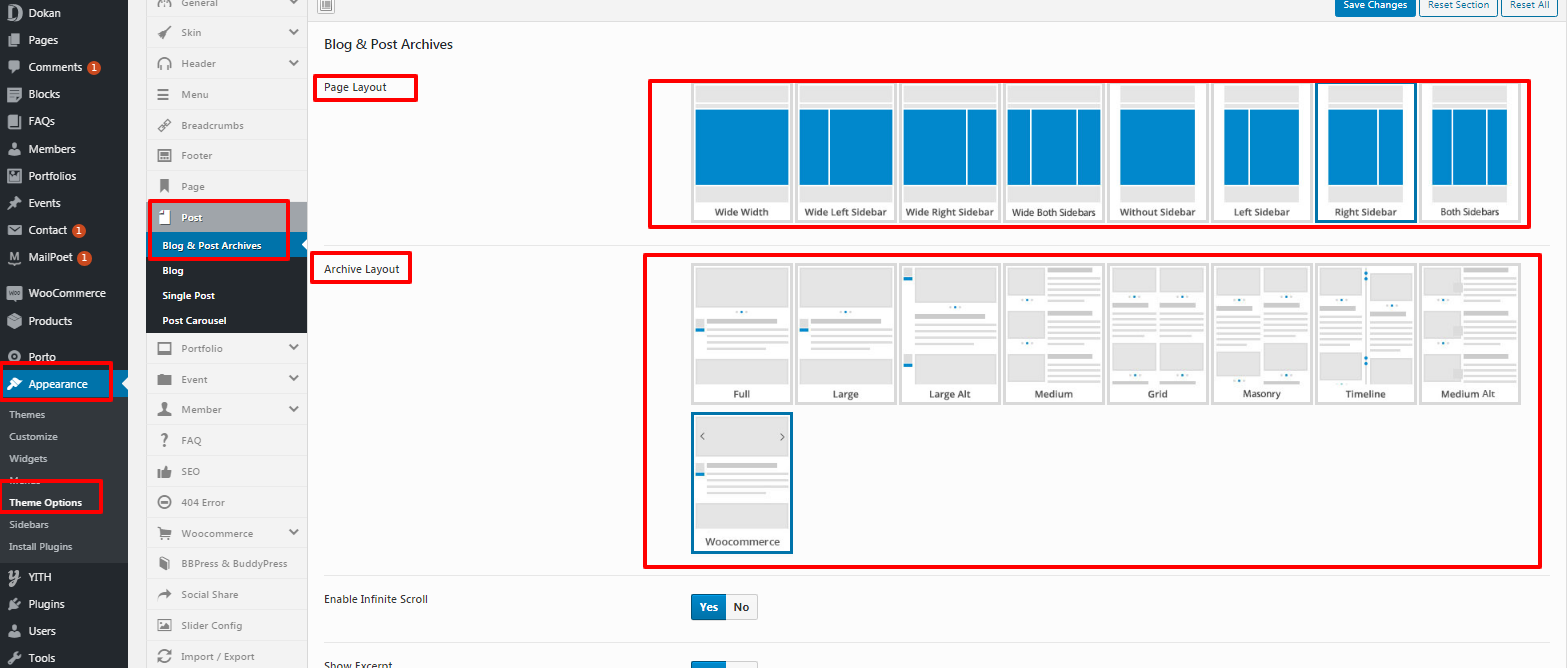Select the Wide Both Sidebars page layout
The image size is (1567, 668).
[x=1053, y=152]
